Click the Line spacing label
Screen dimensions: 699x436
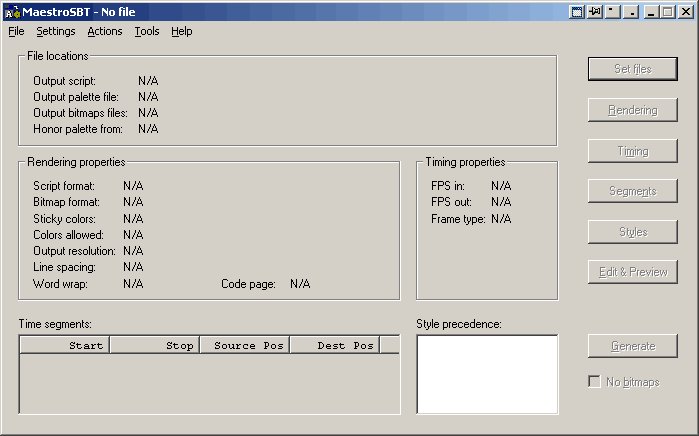pyautogui.click(x=64, y=267)
